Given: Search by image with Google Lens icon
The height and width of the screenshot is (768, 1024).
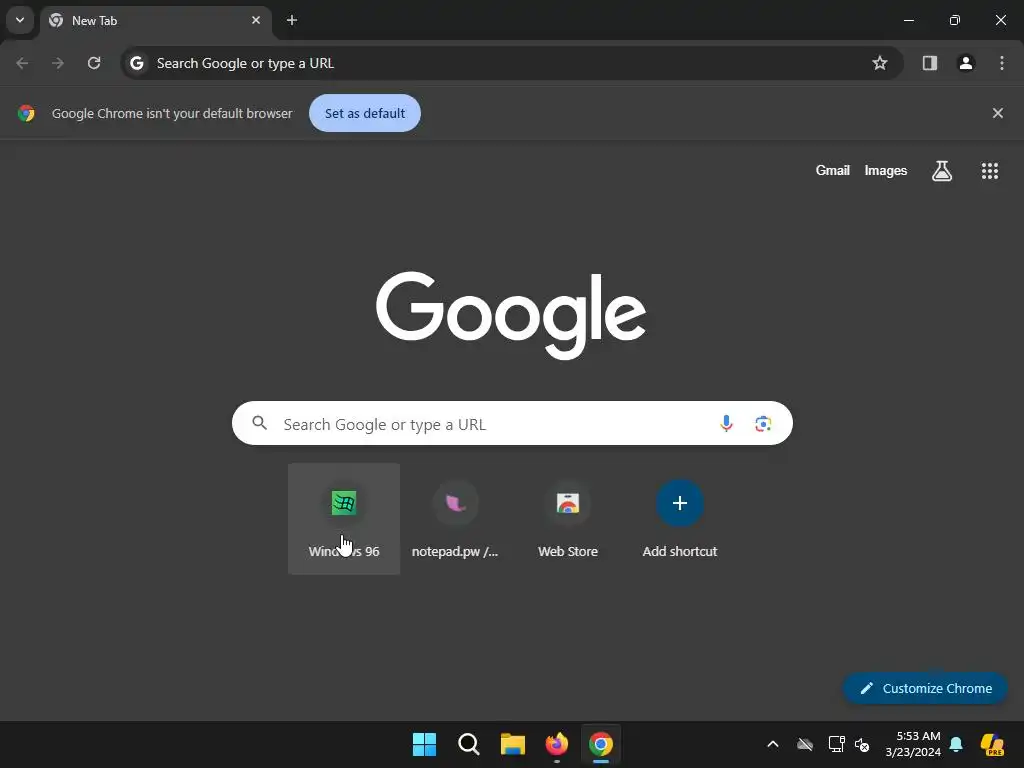Looking at the screenshot, I should [763, 424].
